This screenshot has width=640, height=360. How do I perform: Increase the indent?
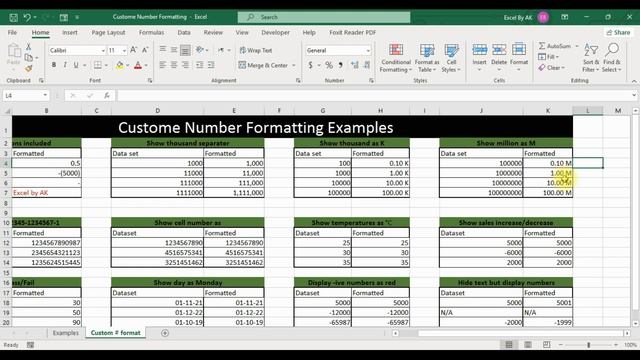(x=211, y=65)
